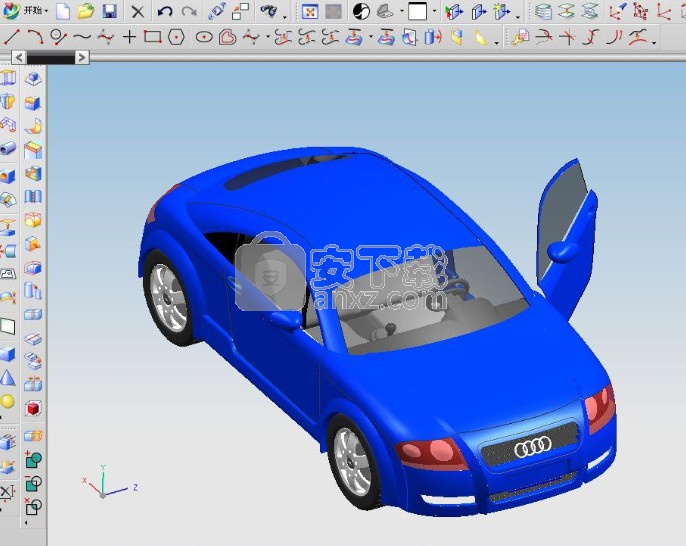Open a file with the folder icon
Viewport: 686px width, 546px height.
click(x=86, y=12)
